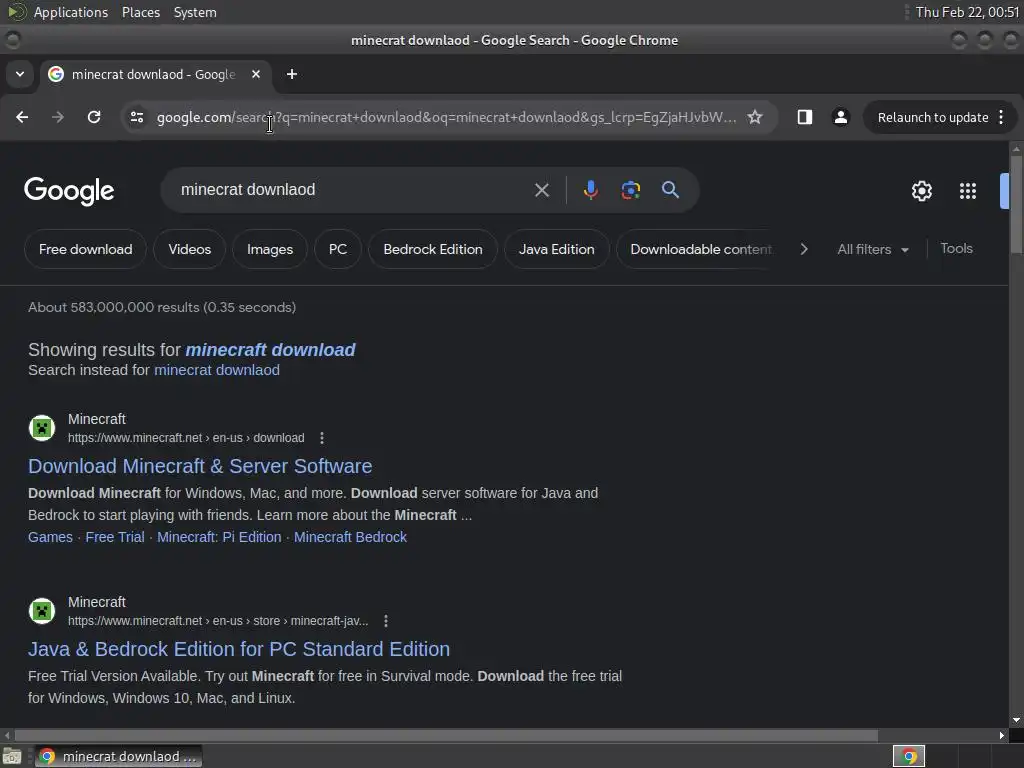Open Download Minecraft & Server Software result
The height and width of the screenshot is (768, 1024).
200,466
